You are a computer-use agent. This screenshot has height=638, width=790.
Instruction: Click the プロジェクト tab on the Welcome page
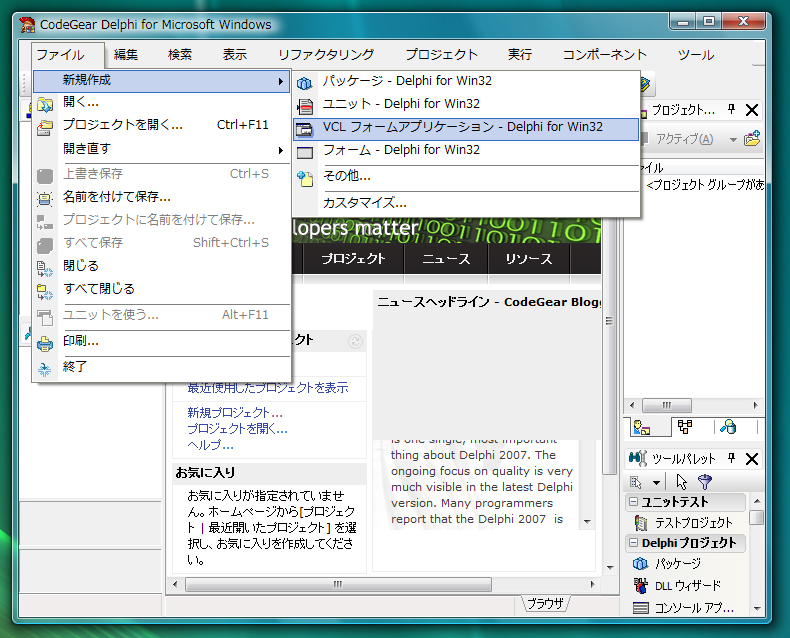pos(353,259)
